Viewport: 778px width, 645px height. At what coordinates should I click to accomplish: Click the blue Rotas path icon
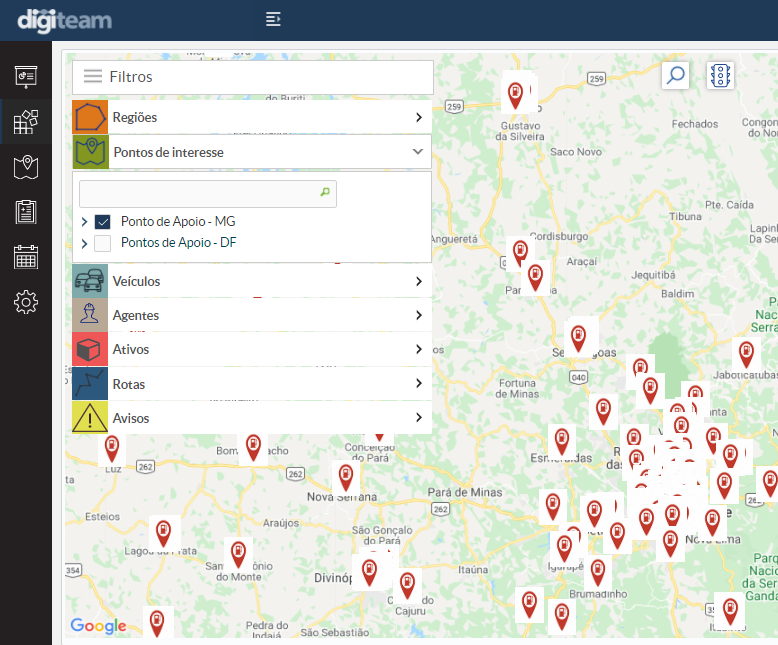pos(90,384)
